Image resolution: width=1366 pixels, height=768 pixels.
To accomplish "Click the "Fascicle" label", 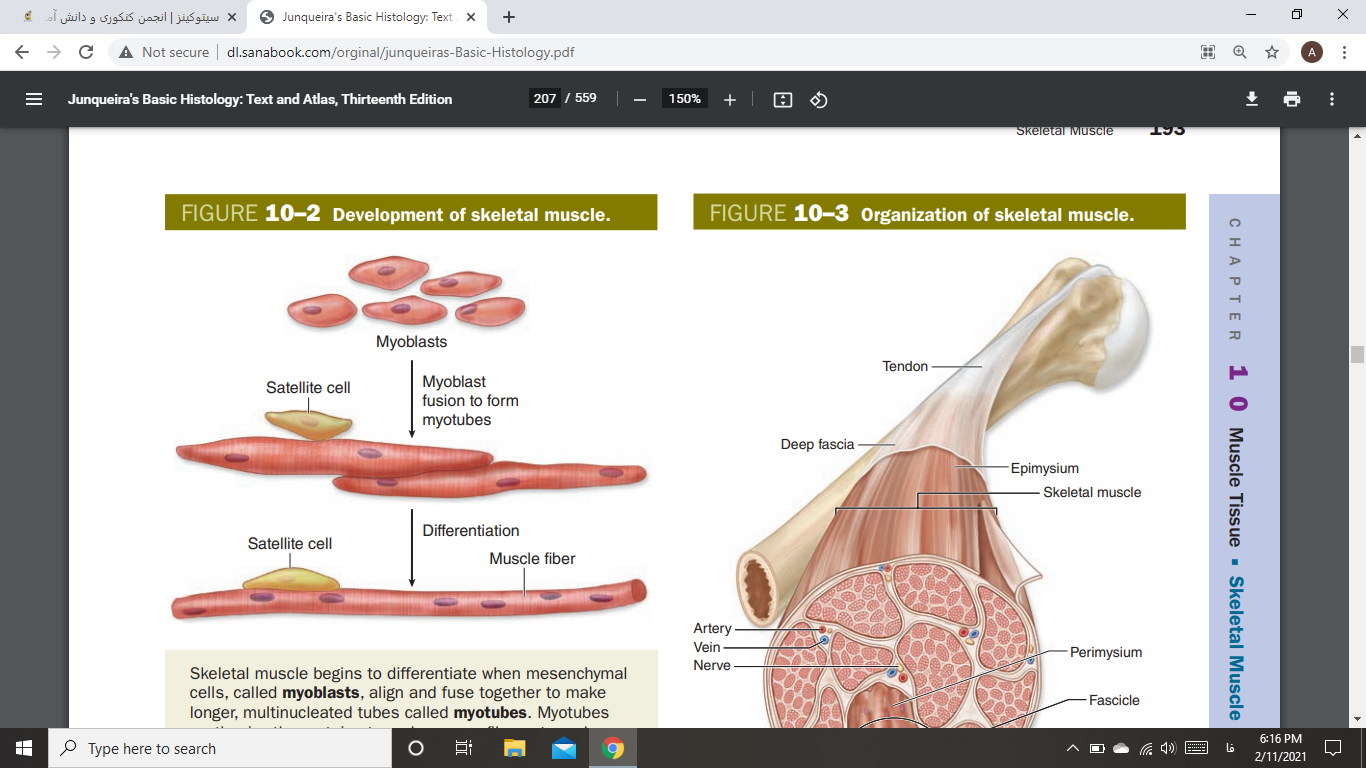I will (1114, 700).
